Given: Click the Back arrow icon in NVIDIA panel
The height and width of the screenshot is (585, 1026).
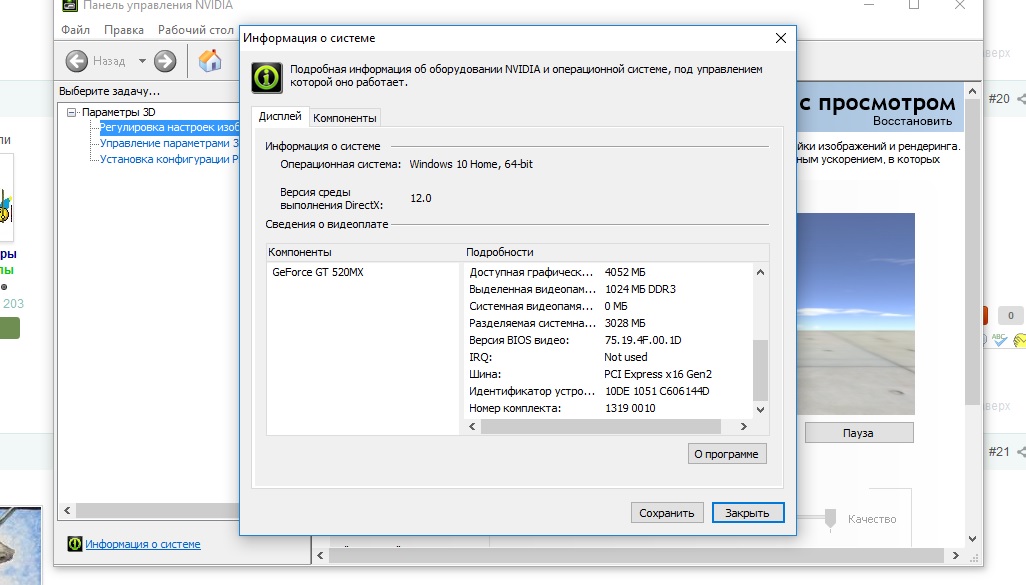Looking at the screenshot, I should (x=77, y=61).
